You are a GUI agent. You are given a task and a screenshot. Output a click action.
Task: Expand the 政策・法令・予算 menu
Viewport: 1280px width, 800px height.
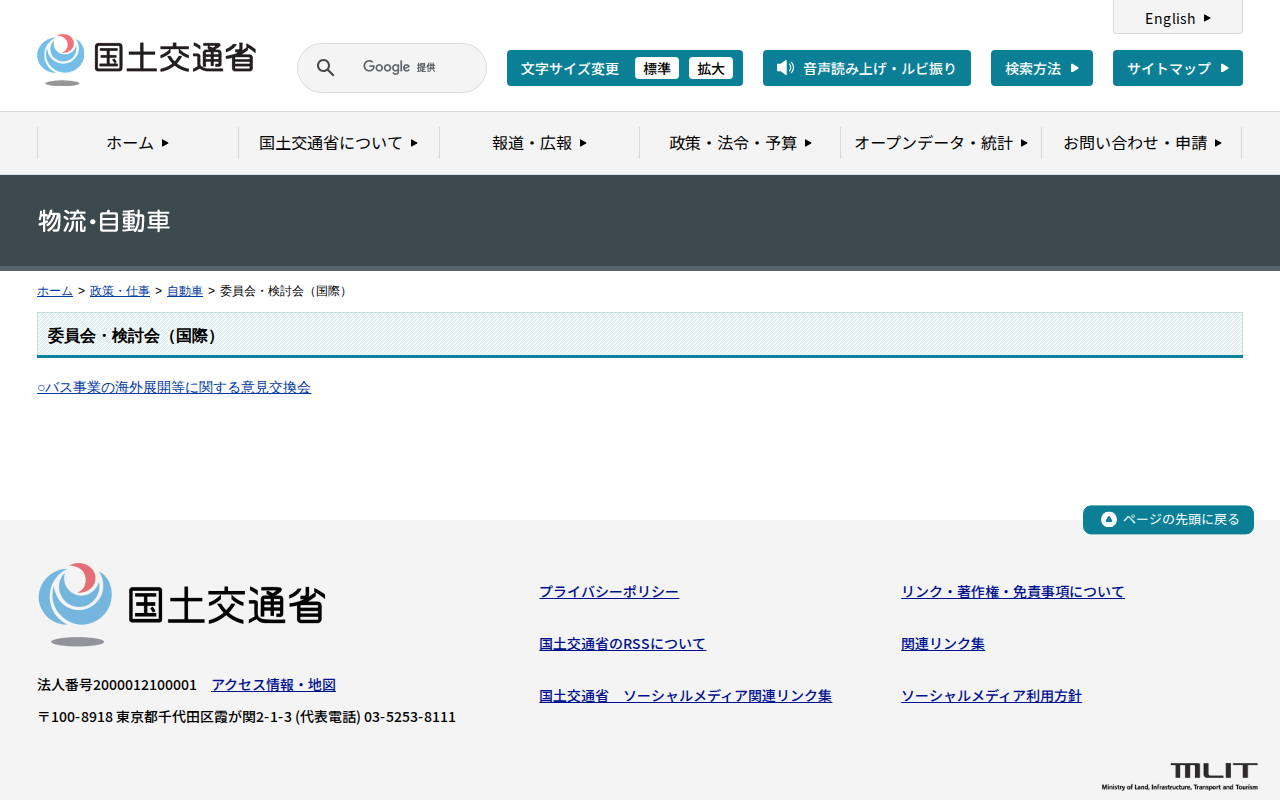[740, 143]
